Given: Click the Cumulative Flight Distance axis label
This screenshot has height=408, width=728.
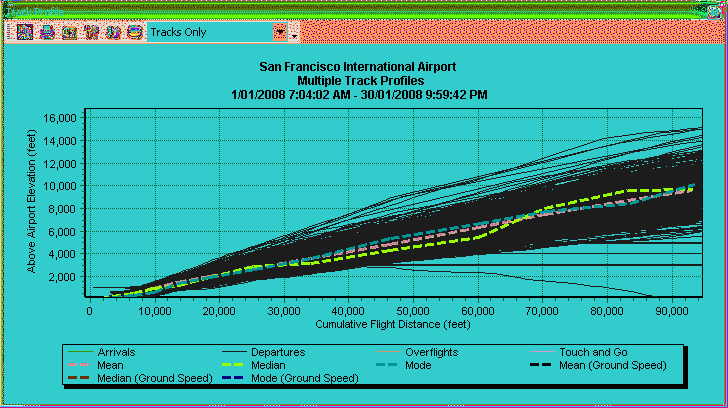Looking at the screenshot, I should point(393,324).
